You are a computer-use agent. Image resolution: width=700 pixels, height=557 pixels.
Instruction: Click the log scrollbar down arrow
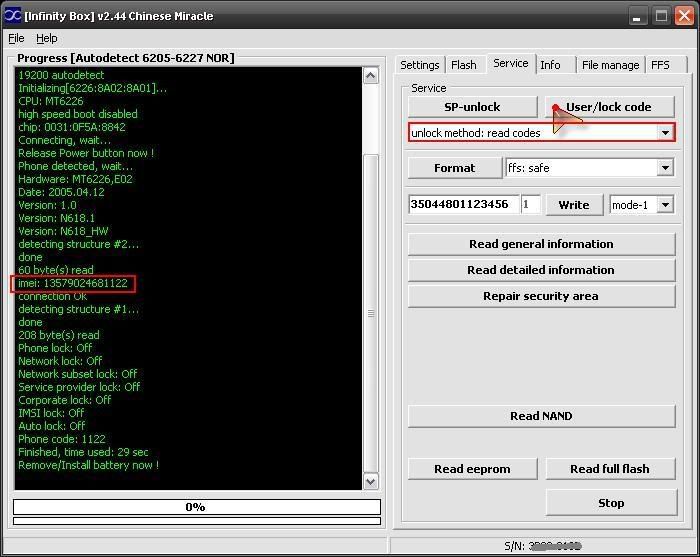[371, 481]
